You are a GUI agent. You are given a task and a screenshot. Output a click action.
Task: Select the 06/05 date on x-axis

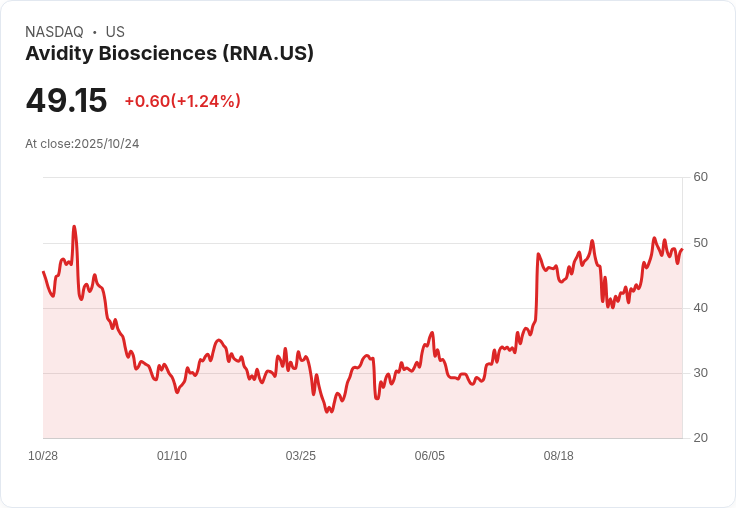(429, 456)
